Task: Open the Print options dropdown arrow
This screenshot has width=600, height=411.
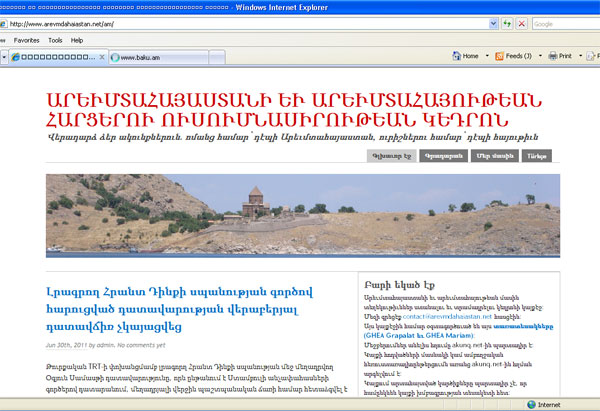Action: pyautogui.click(x=581, y=57)
